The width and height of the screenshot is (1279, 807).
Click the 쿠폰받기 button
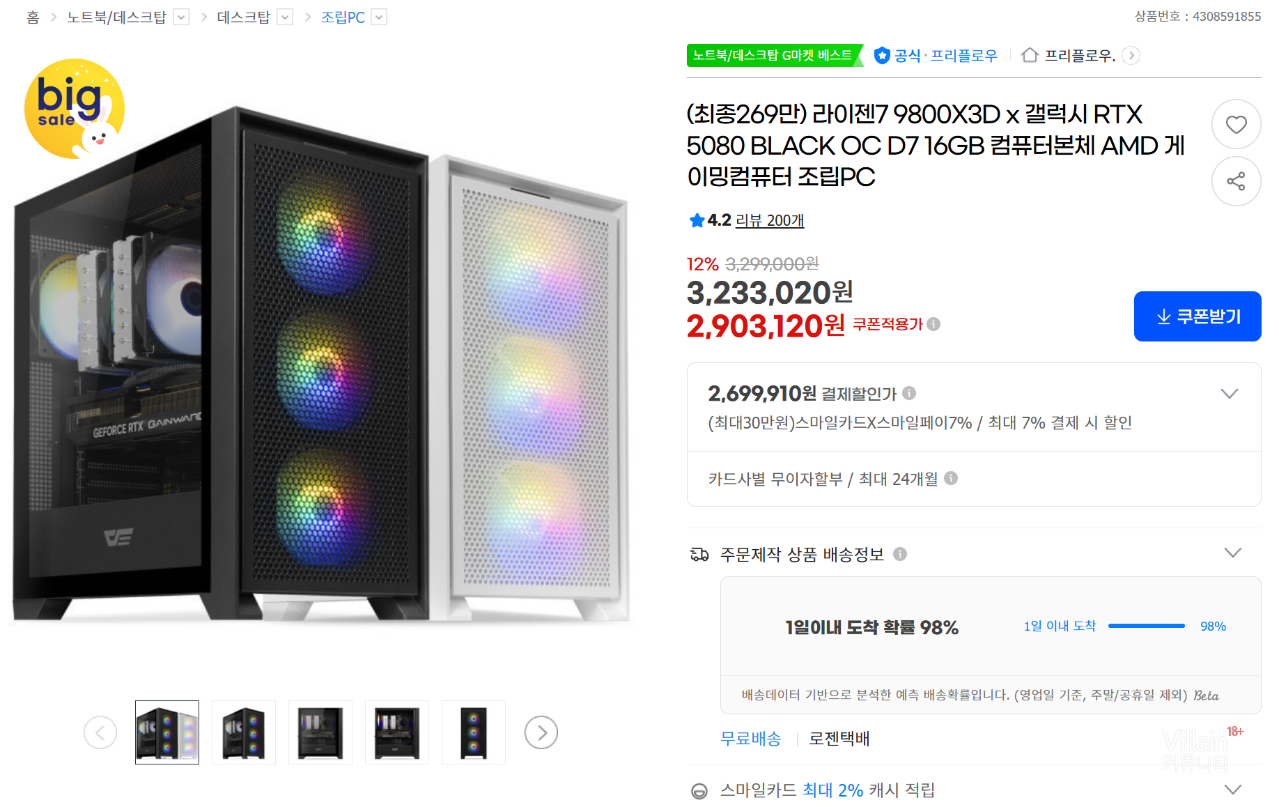[1197, 316]
